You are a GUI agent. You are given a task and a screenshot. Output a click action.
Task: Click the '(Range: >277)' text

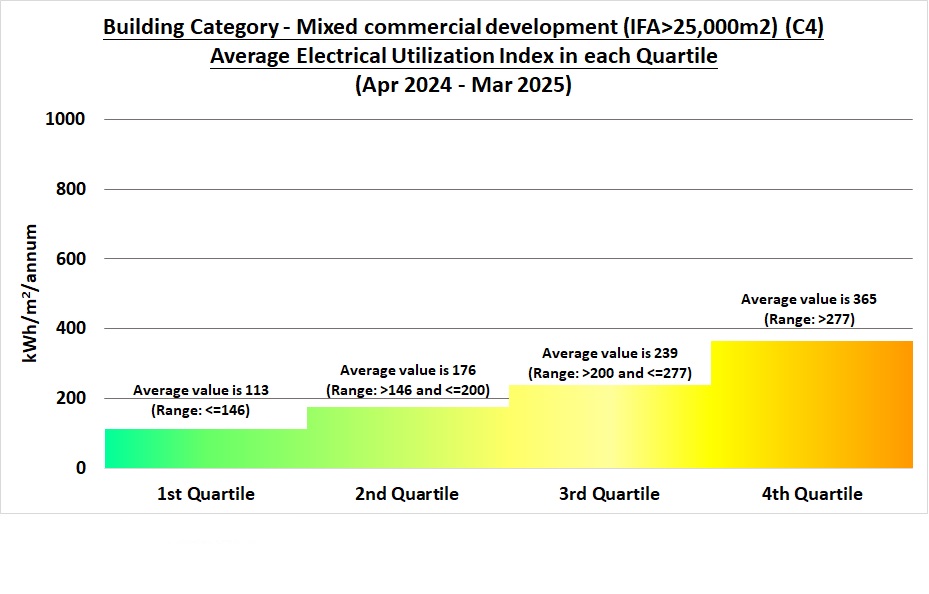[x=808, y=318]
